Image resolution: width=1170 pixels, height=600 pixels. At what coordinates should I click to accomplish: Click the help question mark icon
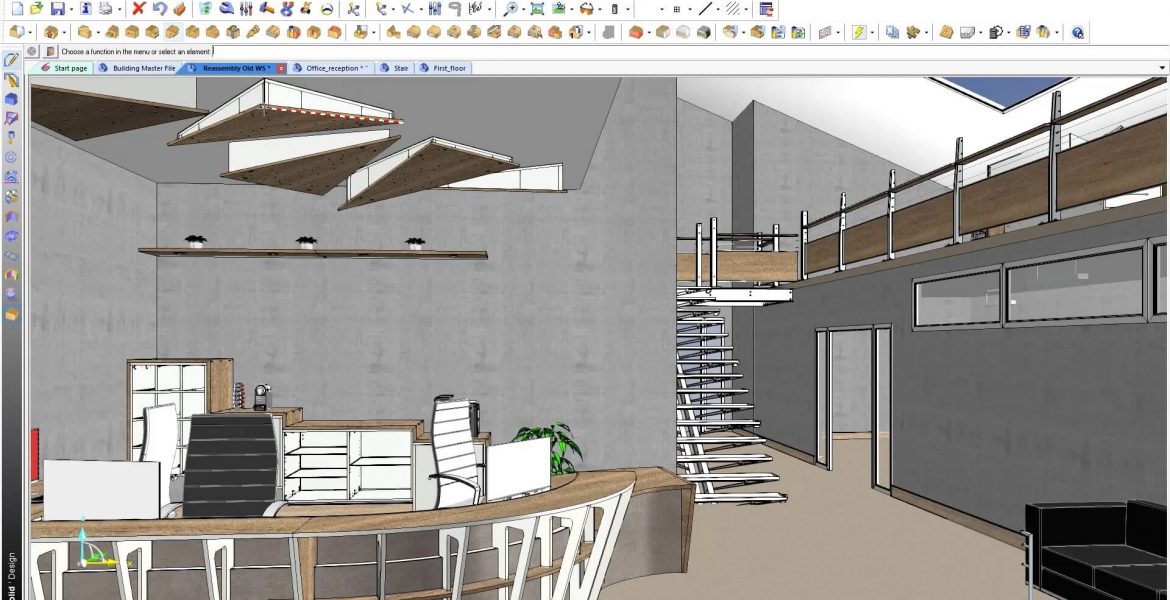(x=1078, y=32)
